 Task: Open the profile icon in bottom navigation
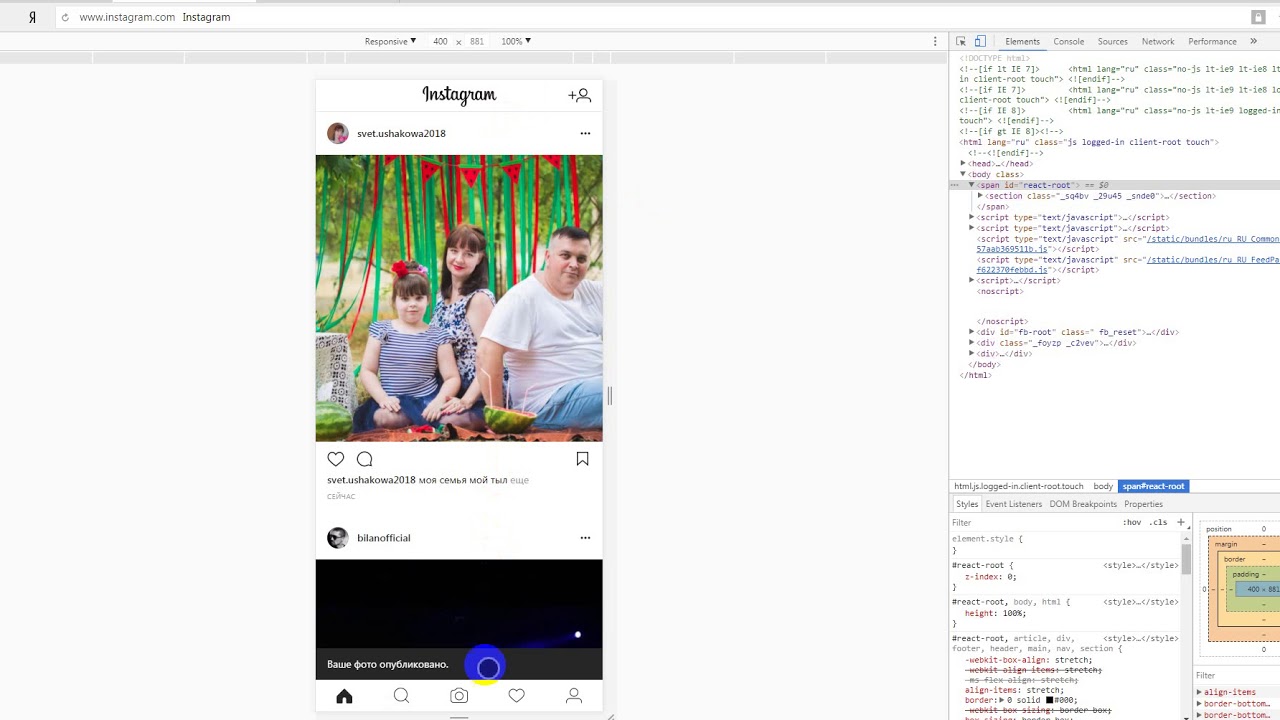click(574, 696)
